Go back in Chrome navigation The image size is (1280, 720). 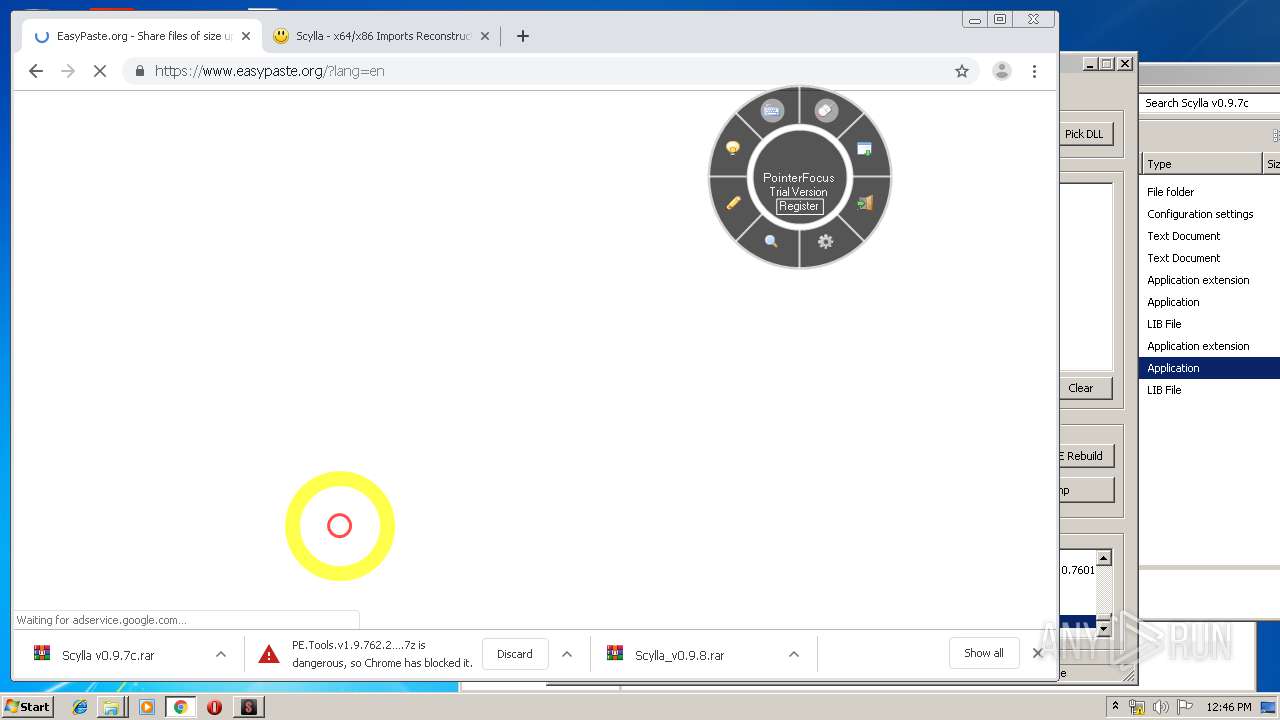(36, 71)
